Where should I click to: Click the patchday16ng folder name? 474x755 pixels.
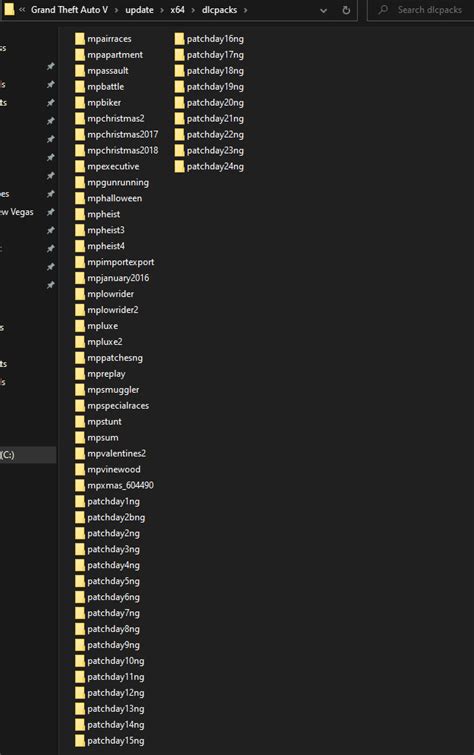[215, 39]
